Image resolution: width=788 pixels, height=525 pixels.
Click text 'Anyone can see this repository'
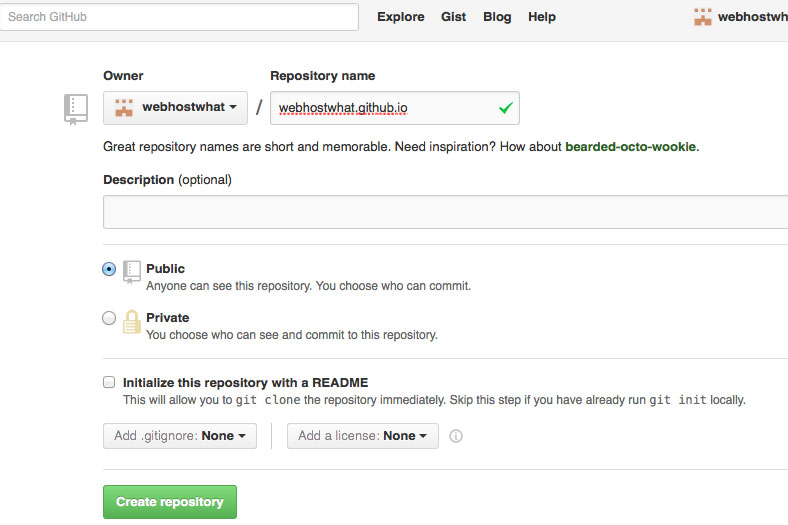pyautogui.click(x=229, y=286)
